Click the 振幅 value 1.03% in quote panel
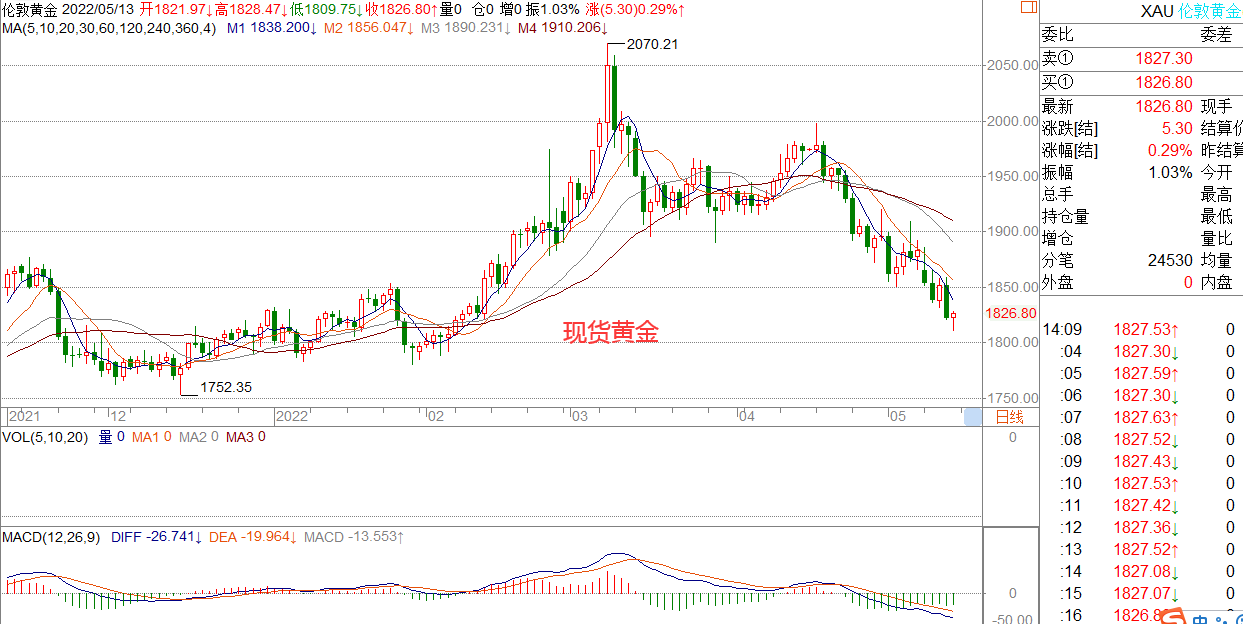Image resolution: width=1243 pixels, height=624 pixels. click(x=1169, y=172)
